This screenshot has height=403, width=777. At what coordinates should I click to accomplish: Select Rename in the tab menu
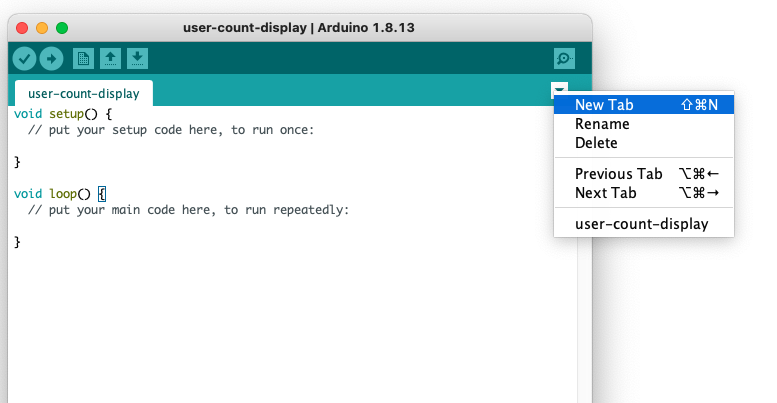pyautogui.click(x=602, y=124)
